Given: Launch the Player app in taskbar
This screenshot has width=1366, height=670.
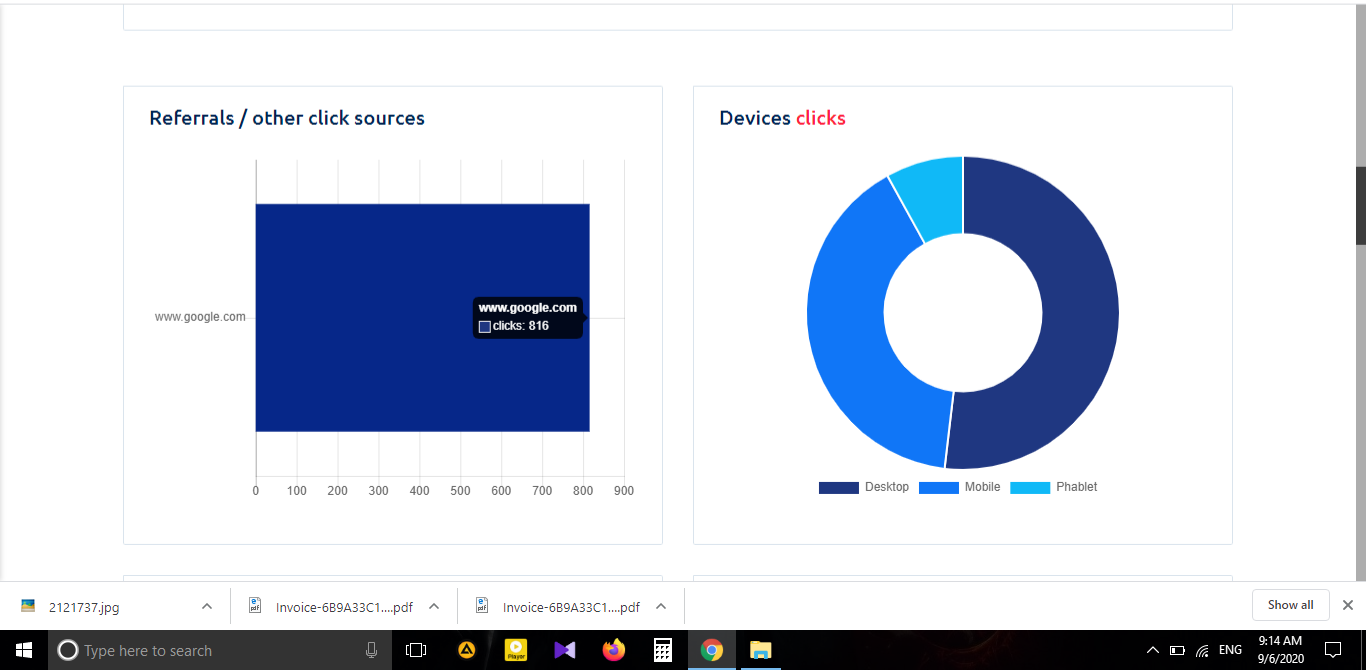Looking at the screenshot, I should click(x=516, y=650).
